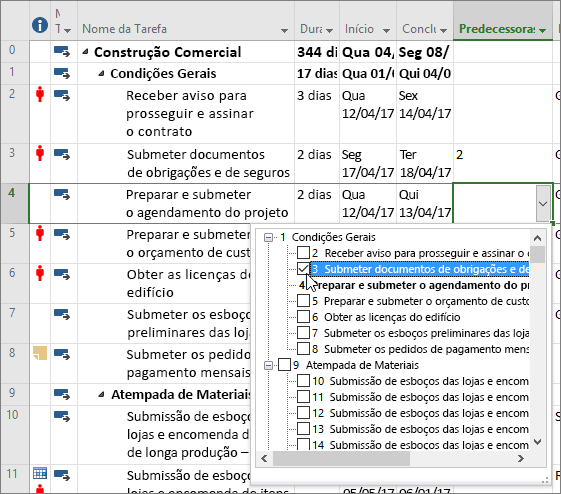The image size is (561, 494).
Task: Click the task mode icon in row 9
Action: pos(62,394)
